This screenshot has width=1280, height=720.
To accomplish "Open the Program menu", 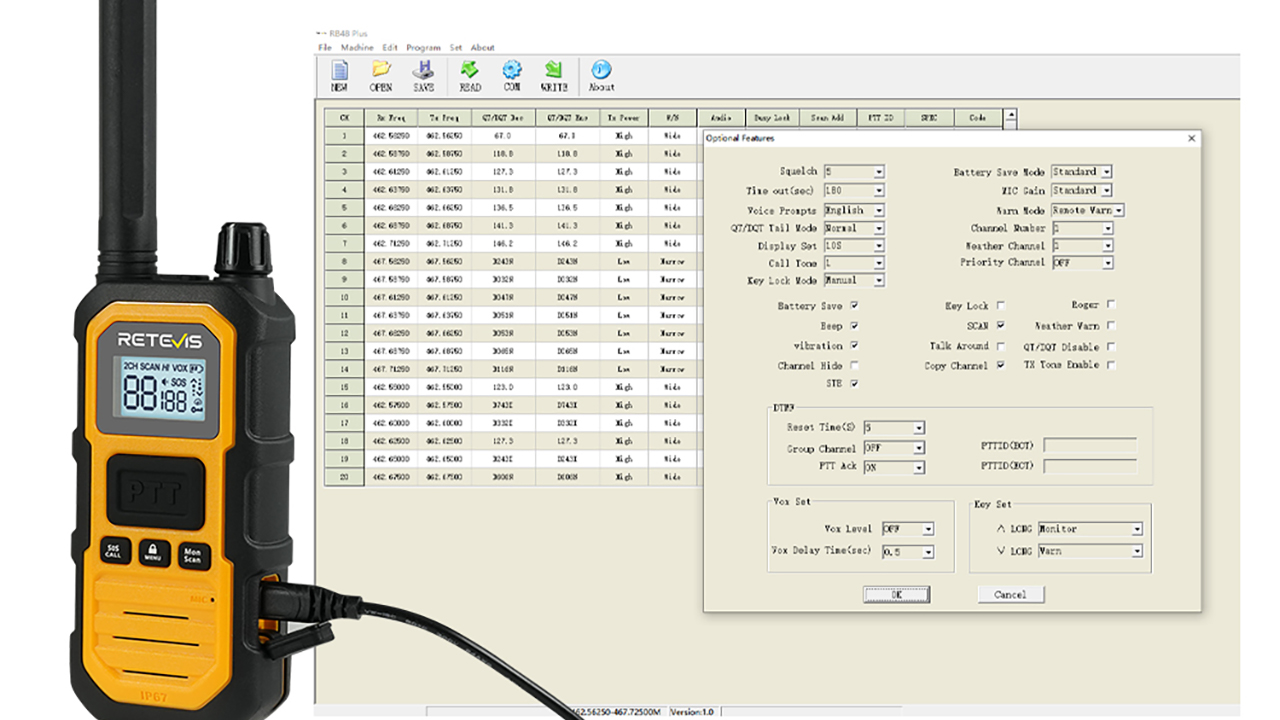I will click(x=424, y=47).
